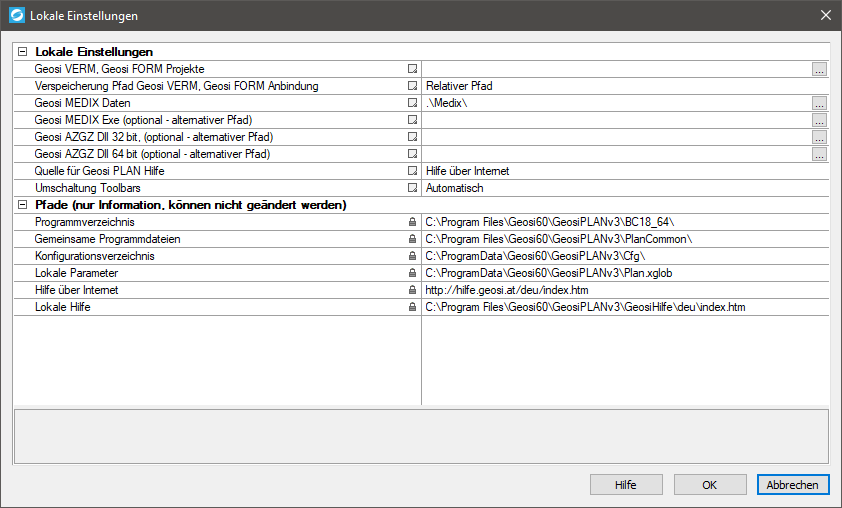842x508 pixels.
Task: Click lock icon beside Konfigurationsverzeichnis
Action: pos(412,256)
